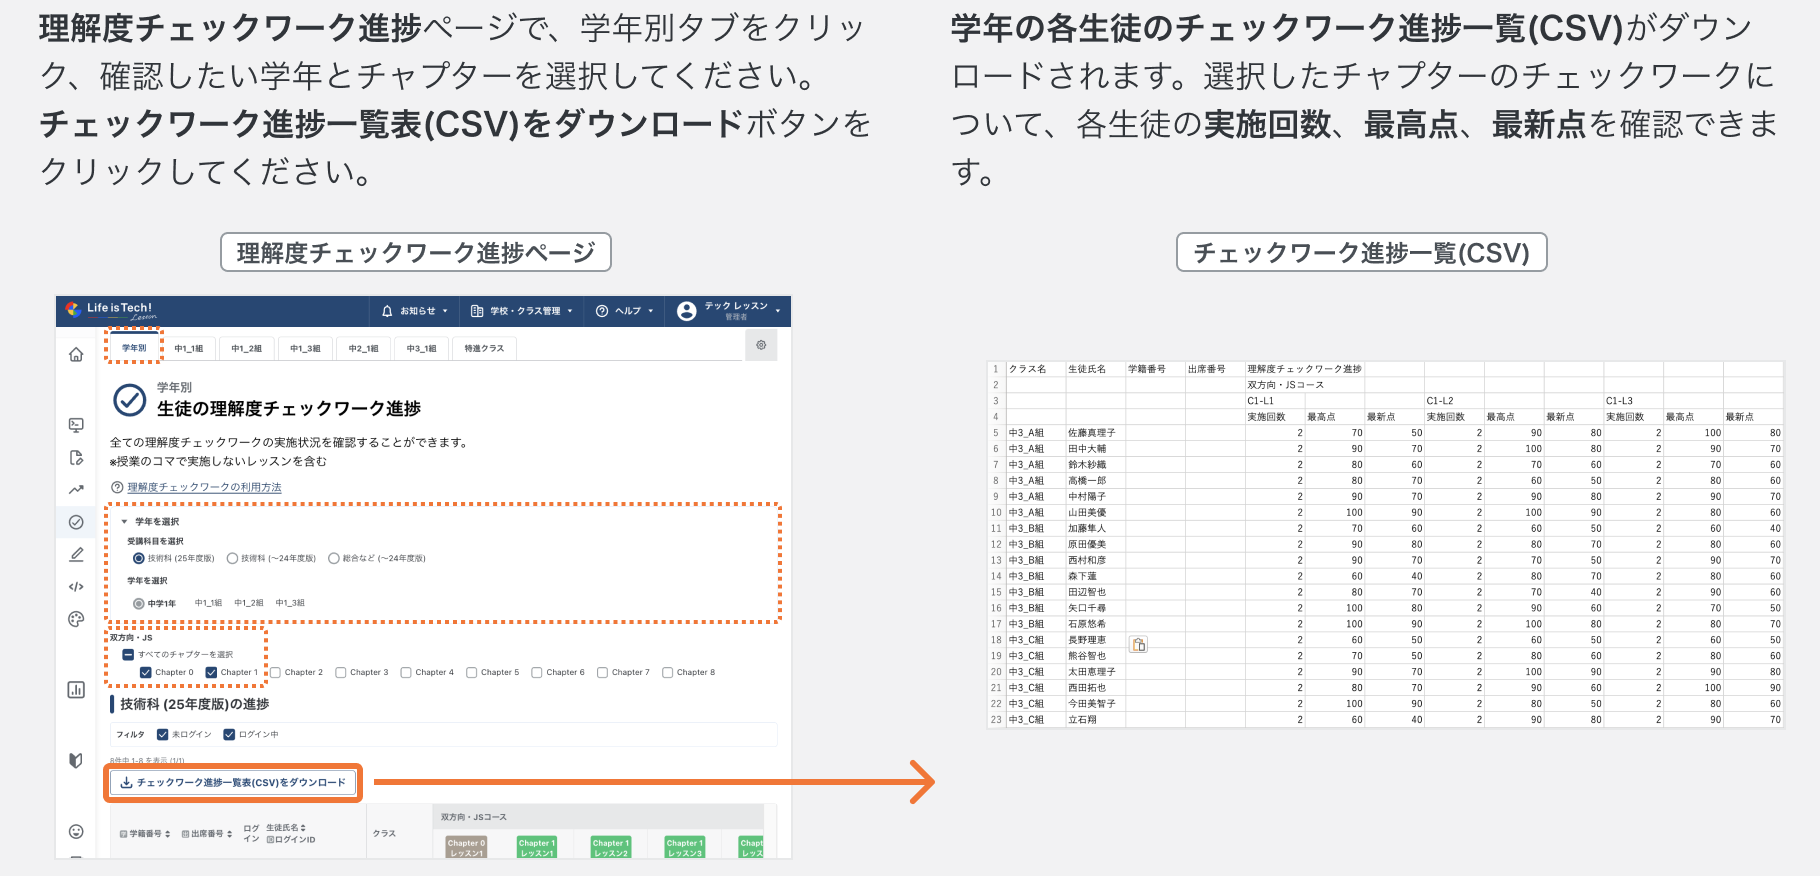The height and width of the screenshot is (876, 1820).
Task: Open the ヘルプ dropdown menu
Action: coord(625,311)
